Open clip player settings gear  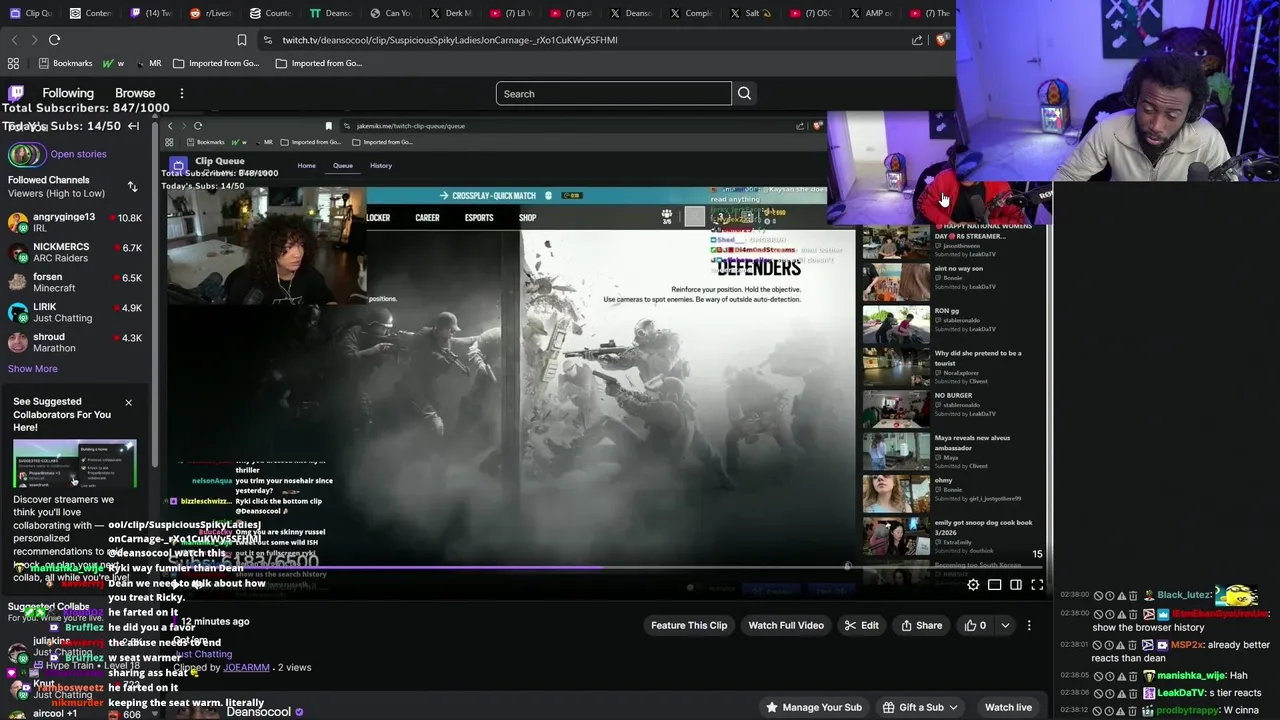[x=973, y=585]
